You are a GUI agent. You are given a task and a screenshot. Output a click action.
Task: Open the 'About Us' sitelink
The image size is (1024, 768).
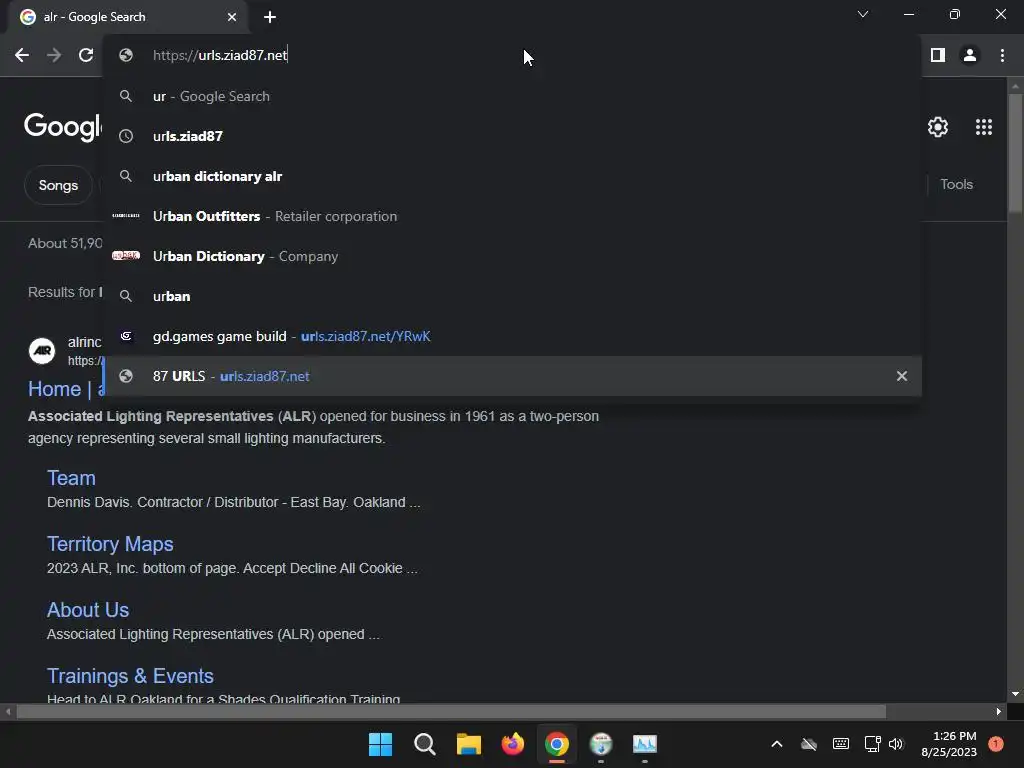click(x=88, y=610)
